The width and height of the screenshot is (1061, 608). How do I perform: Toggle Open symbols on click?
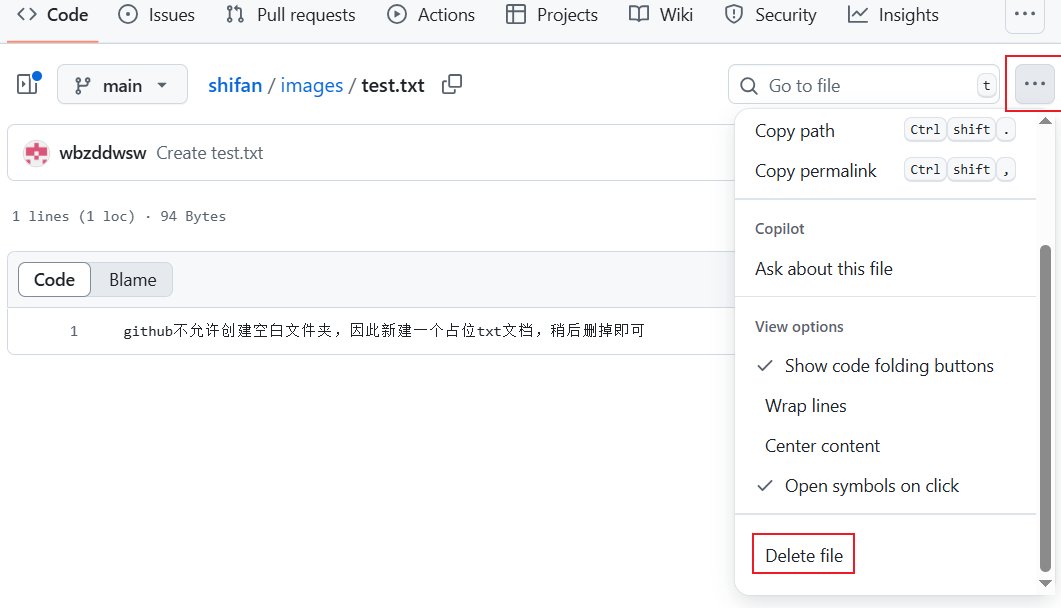pyautogui.click(x=885, y=486)
